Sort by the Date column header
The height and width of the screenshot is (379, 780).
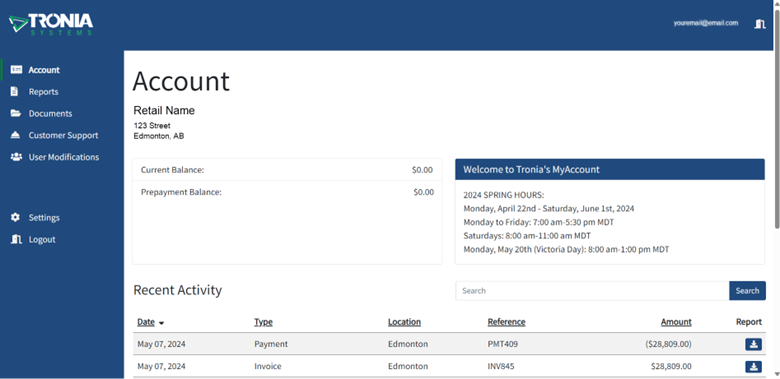(146, 322)
